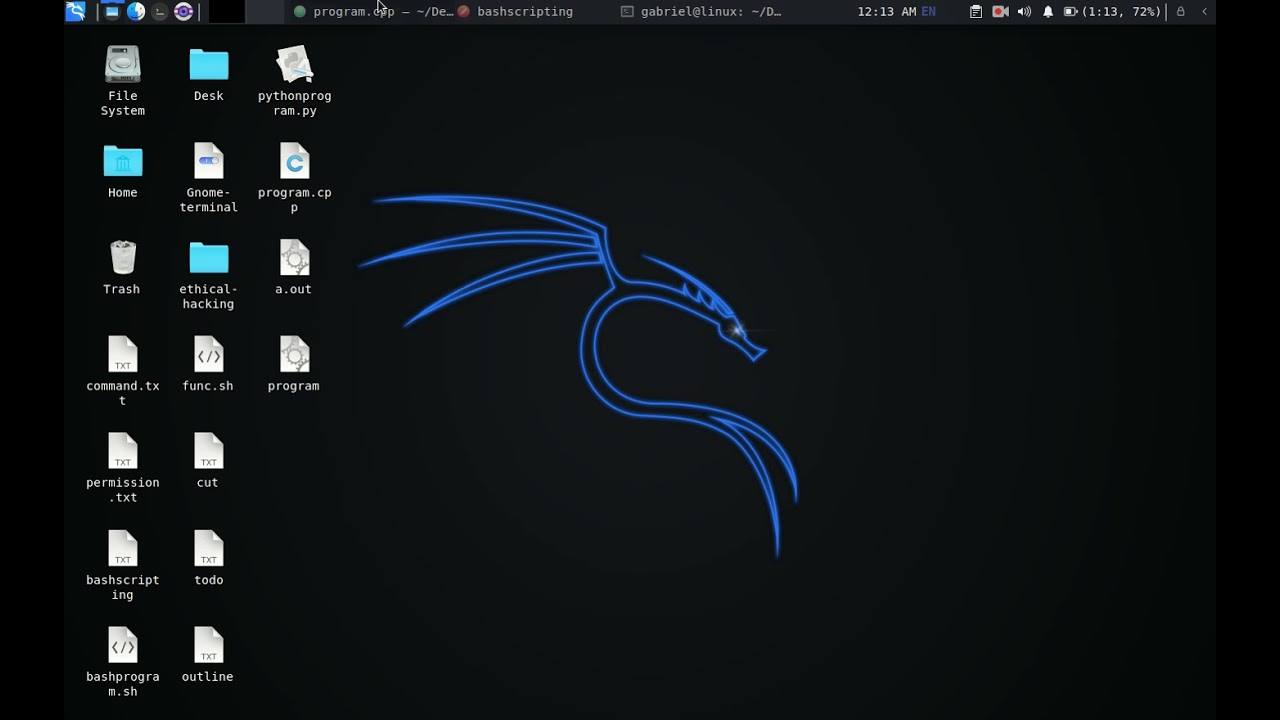The image size is (1280, 720).
Task: Launch the web browser from panel
Action: pos(136,11)
